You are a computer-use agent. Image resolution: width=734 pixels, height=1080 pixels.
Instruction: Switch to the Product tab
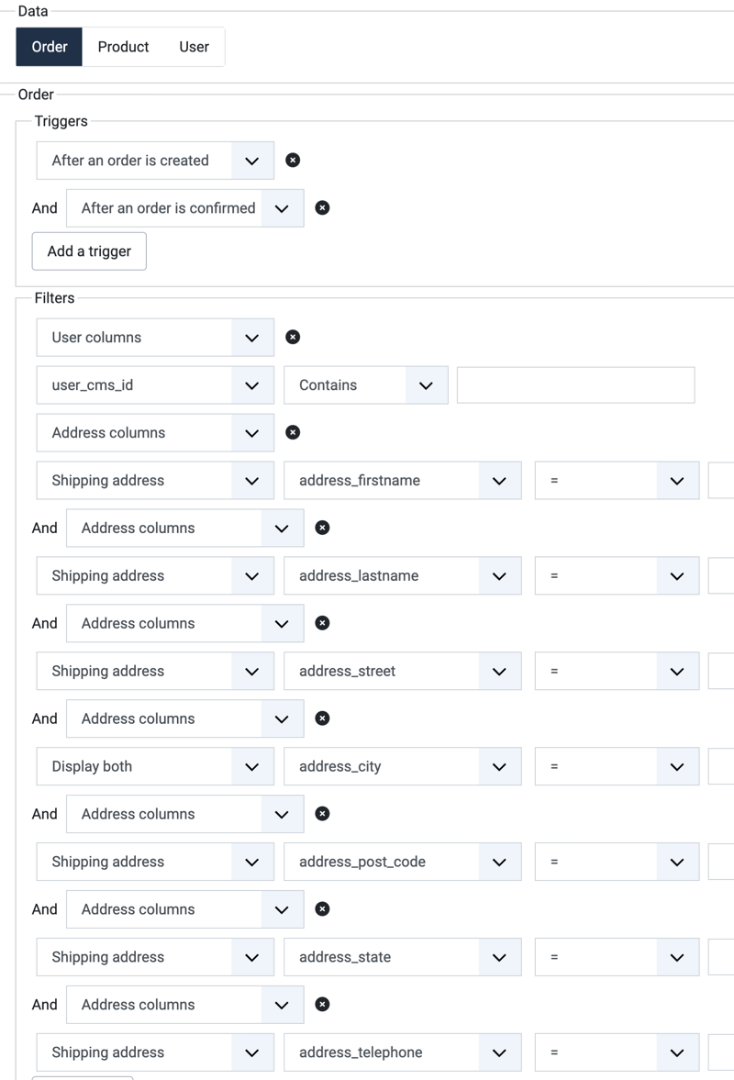pyautogui.click(x=123, y=47)
